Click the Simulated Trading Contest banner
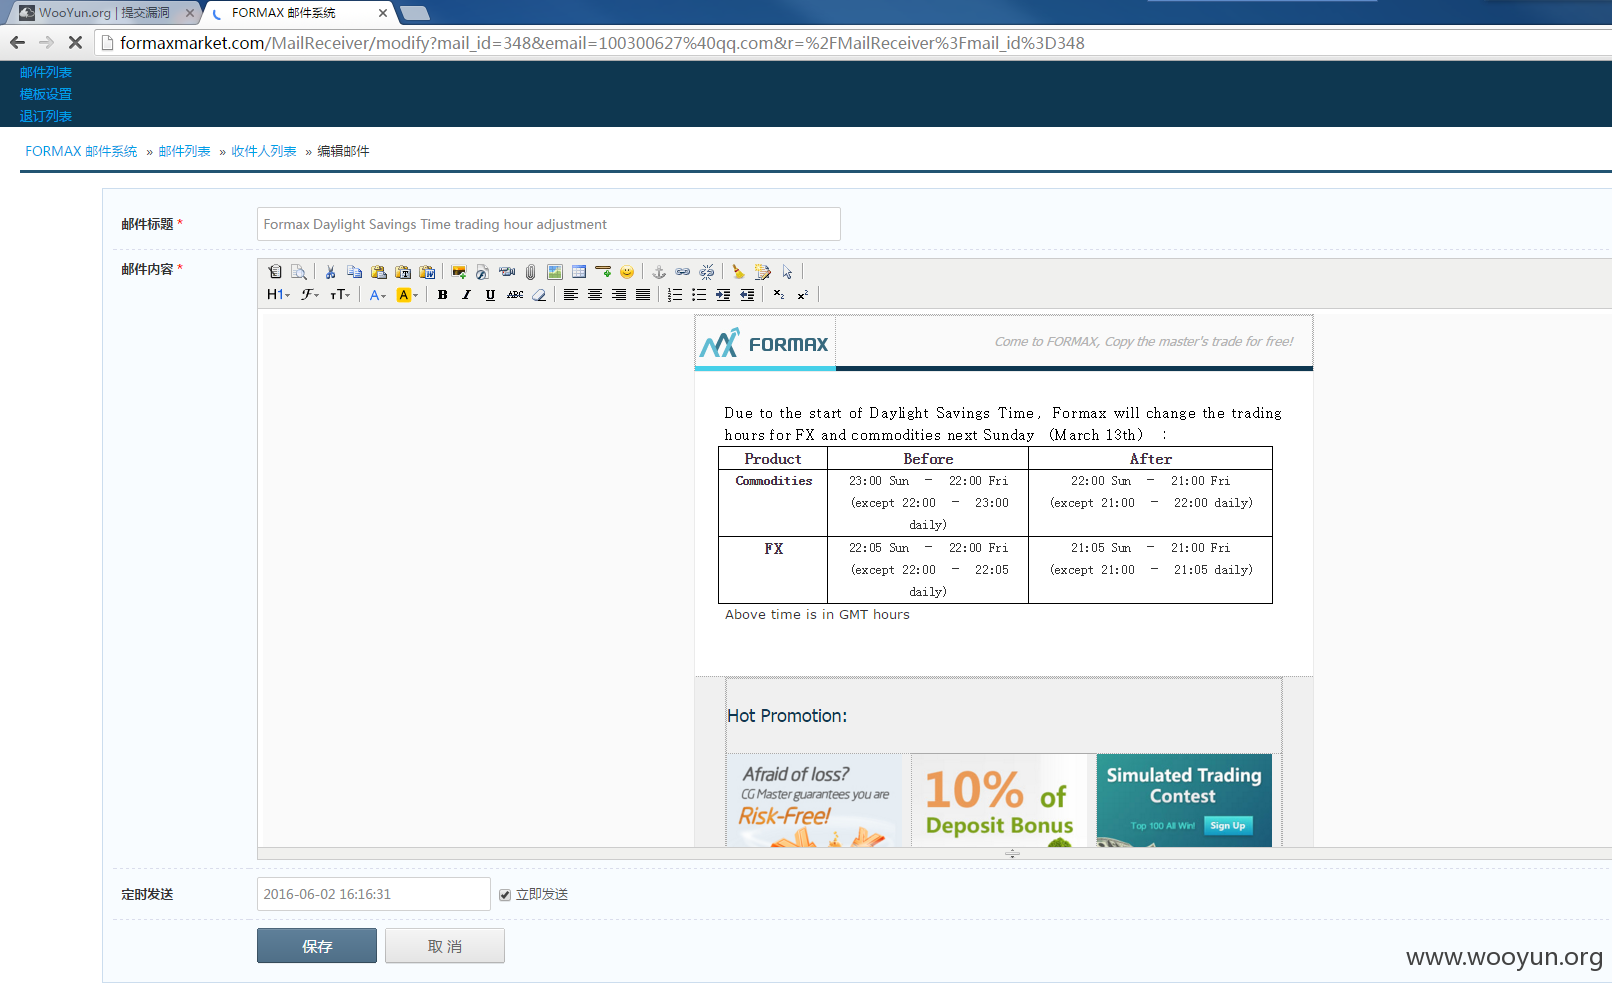The height and width of the screenshot is (986, 1612). (x=1184, y=800)
